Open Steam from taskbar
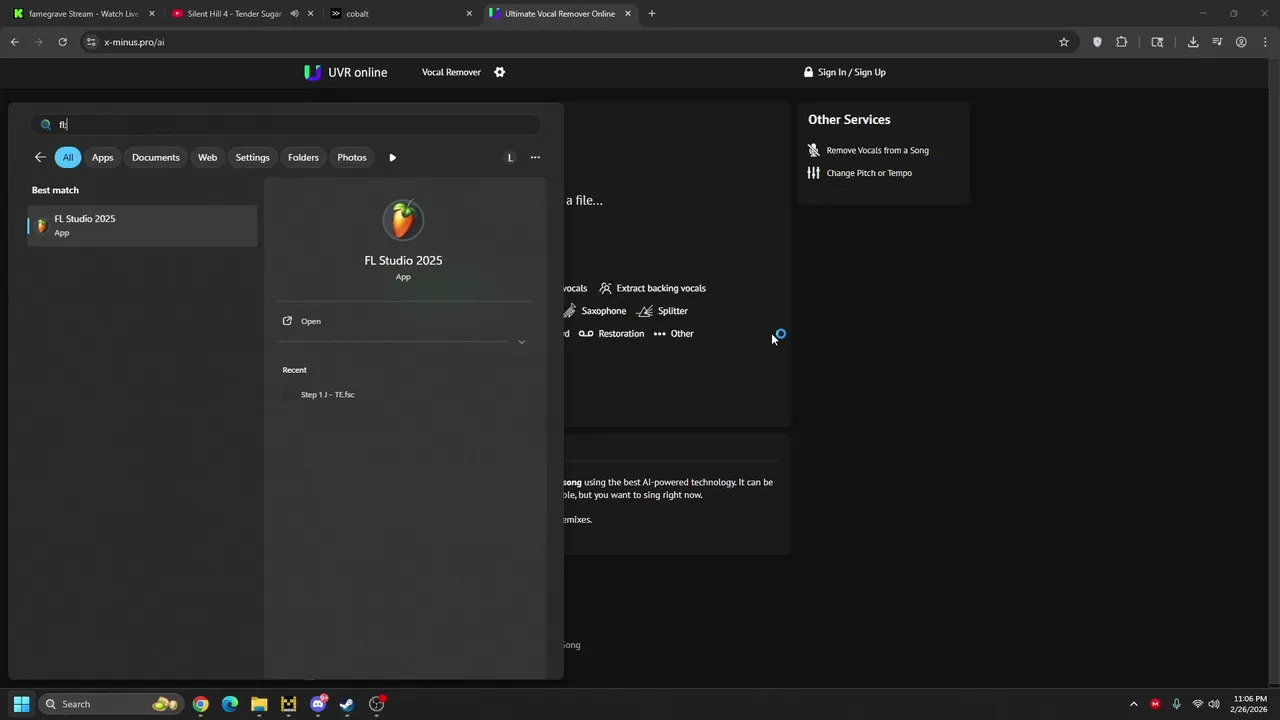The height and width of the screenshot is (720, 1280). [x=347, y=704]
